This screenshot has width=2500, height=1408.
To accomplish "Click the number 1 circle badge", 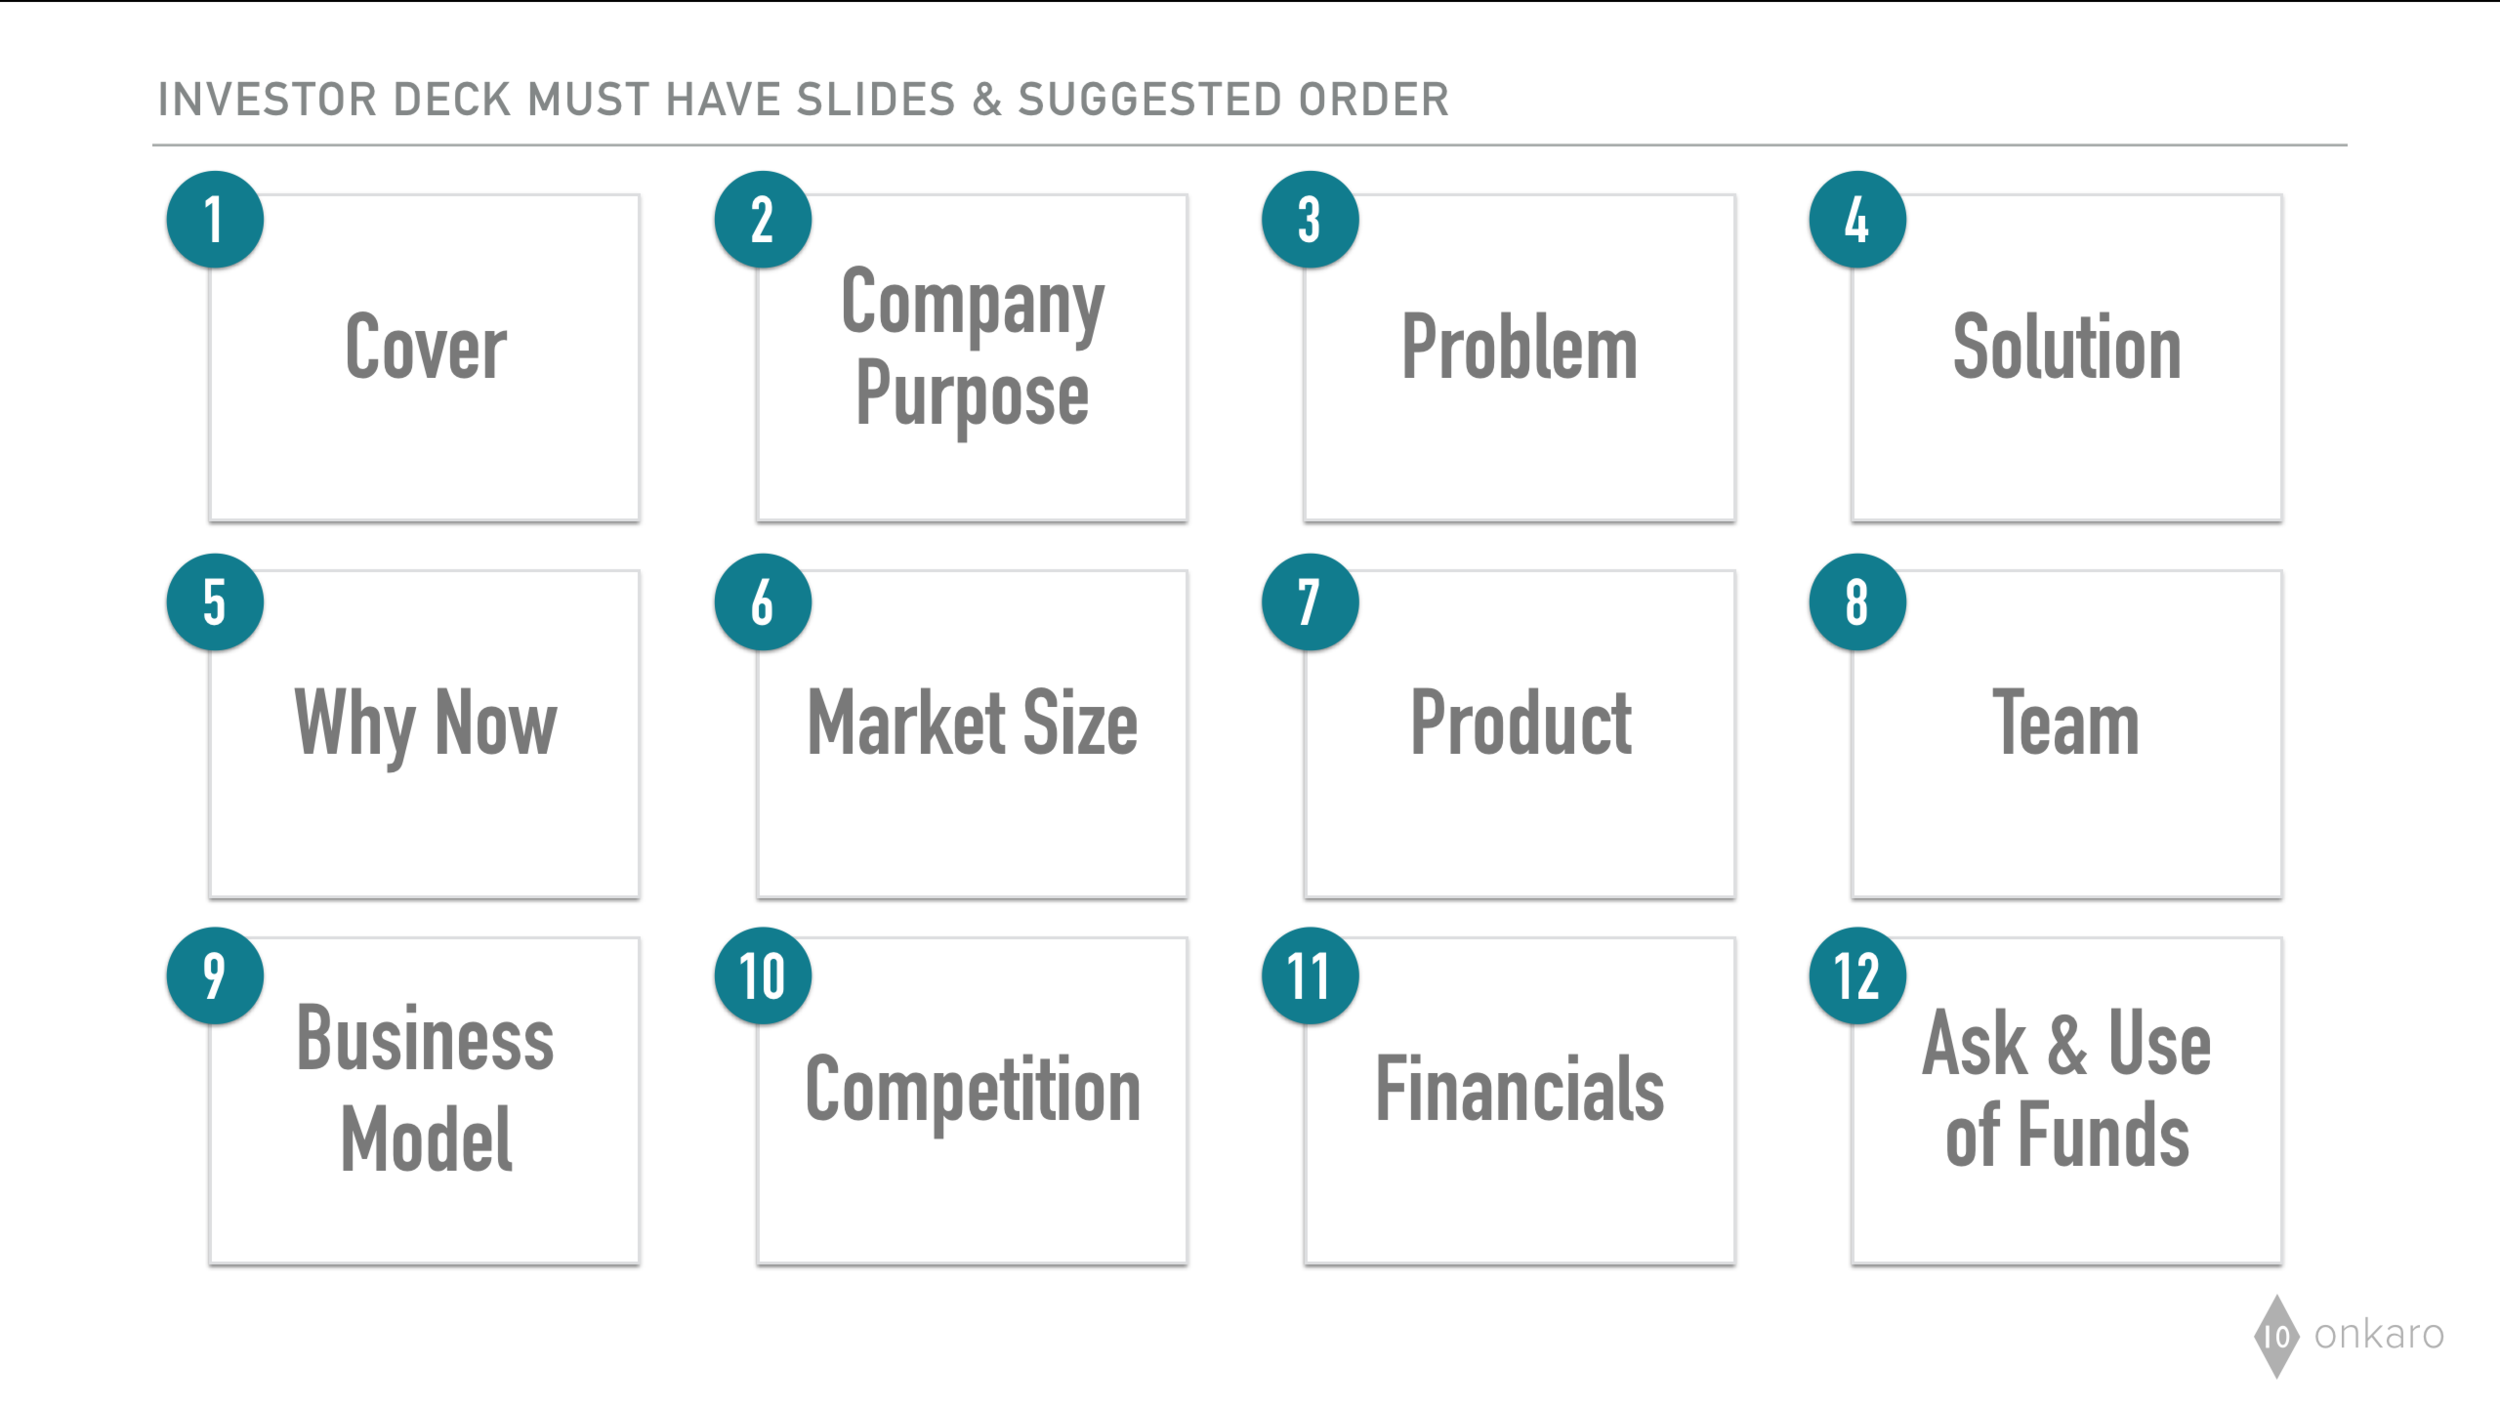I will pos(215,220).
